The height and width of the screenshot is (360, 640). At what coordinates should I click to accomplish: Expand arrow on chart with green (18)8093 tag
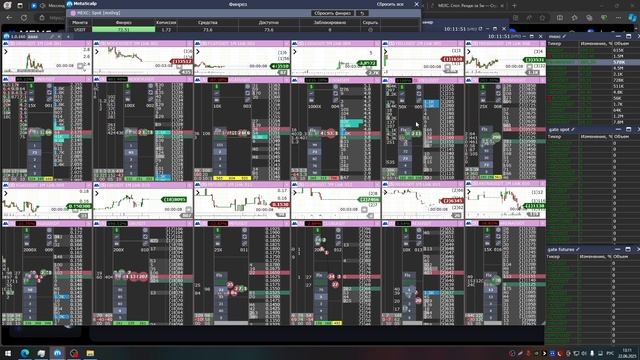click(97, 193)
